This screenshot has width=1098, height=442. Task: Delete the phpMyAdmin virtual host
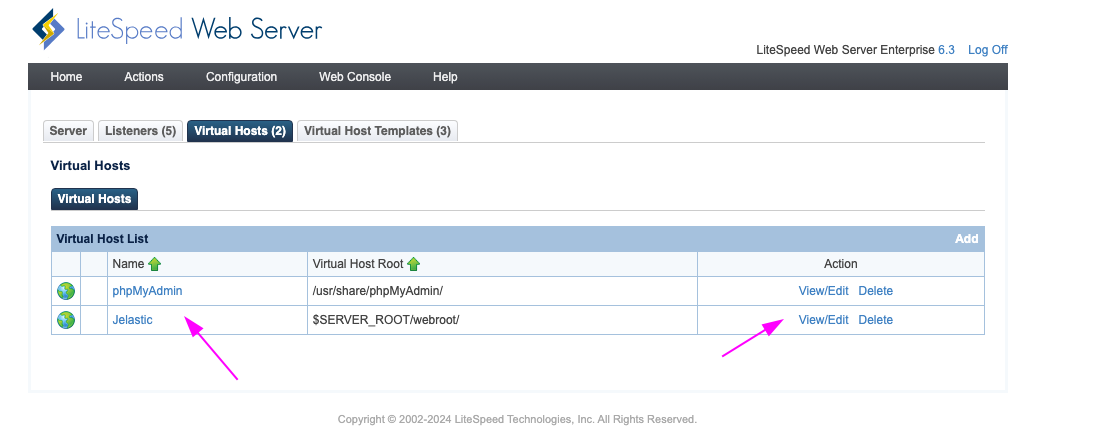[x=875, y=291]
